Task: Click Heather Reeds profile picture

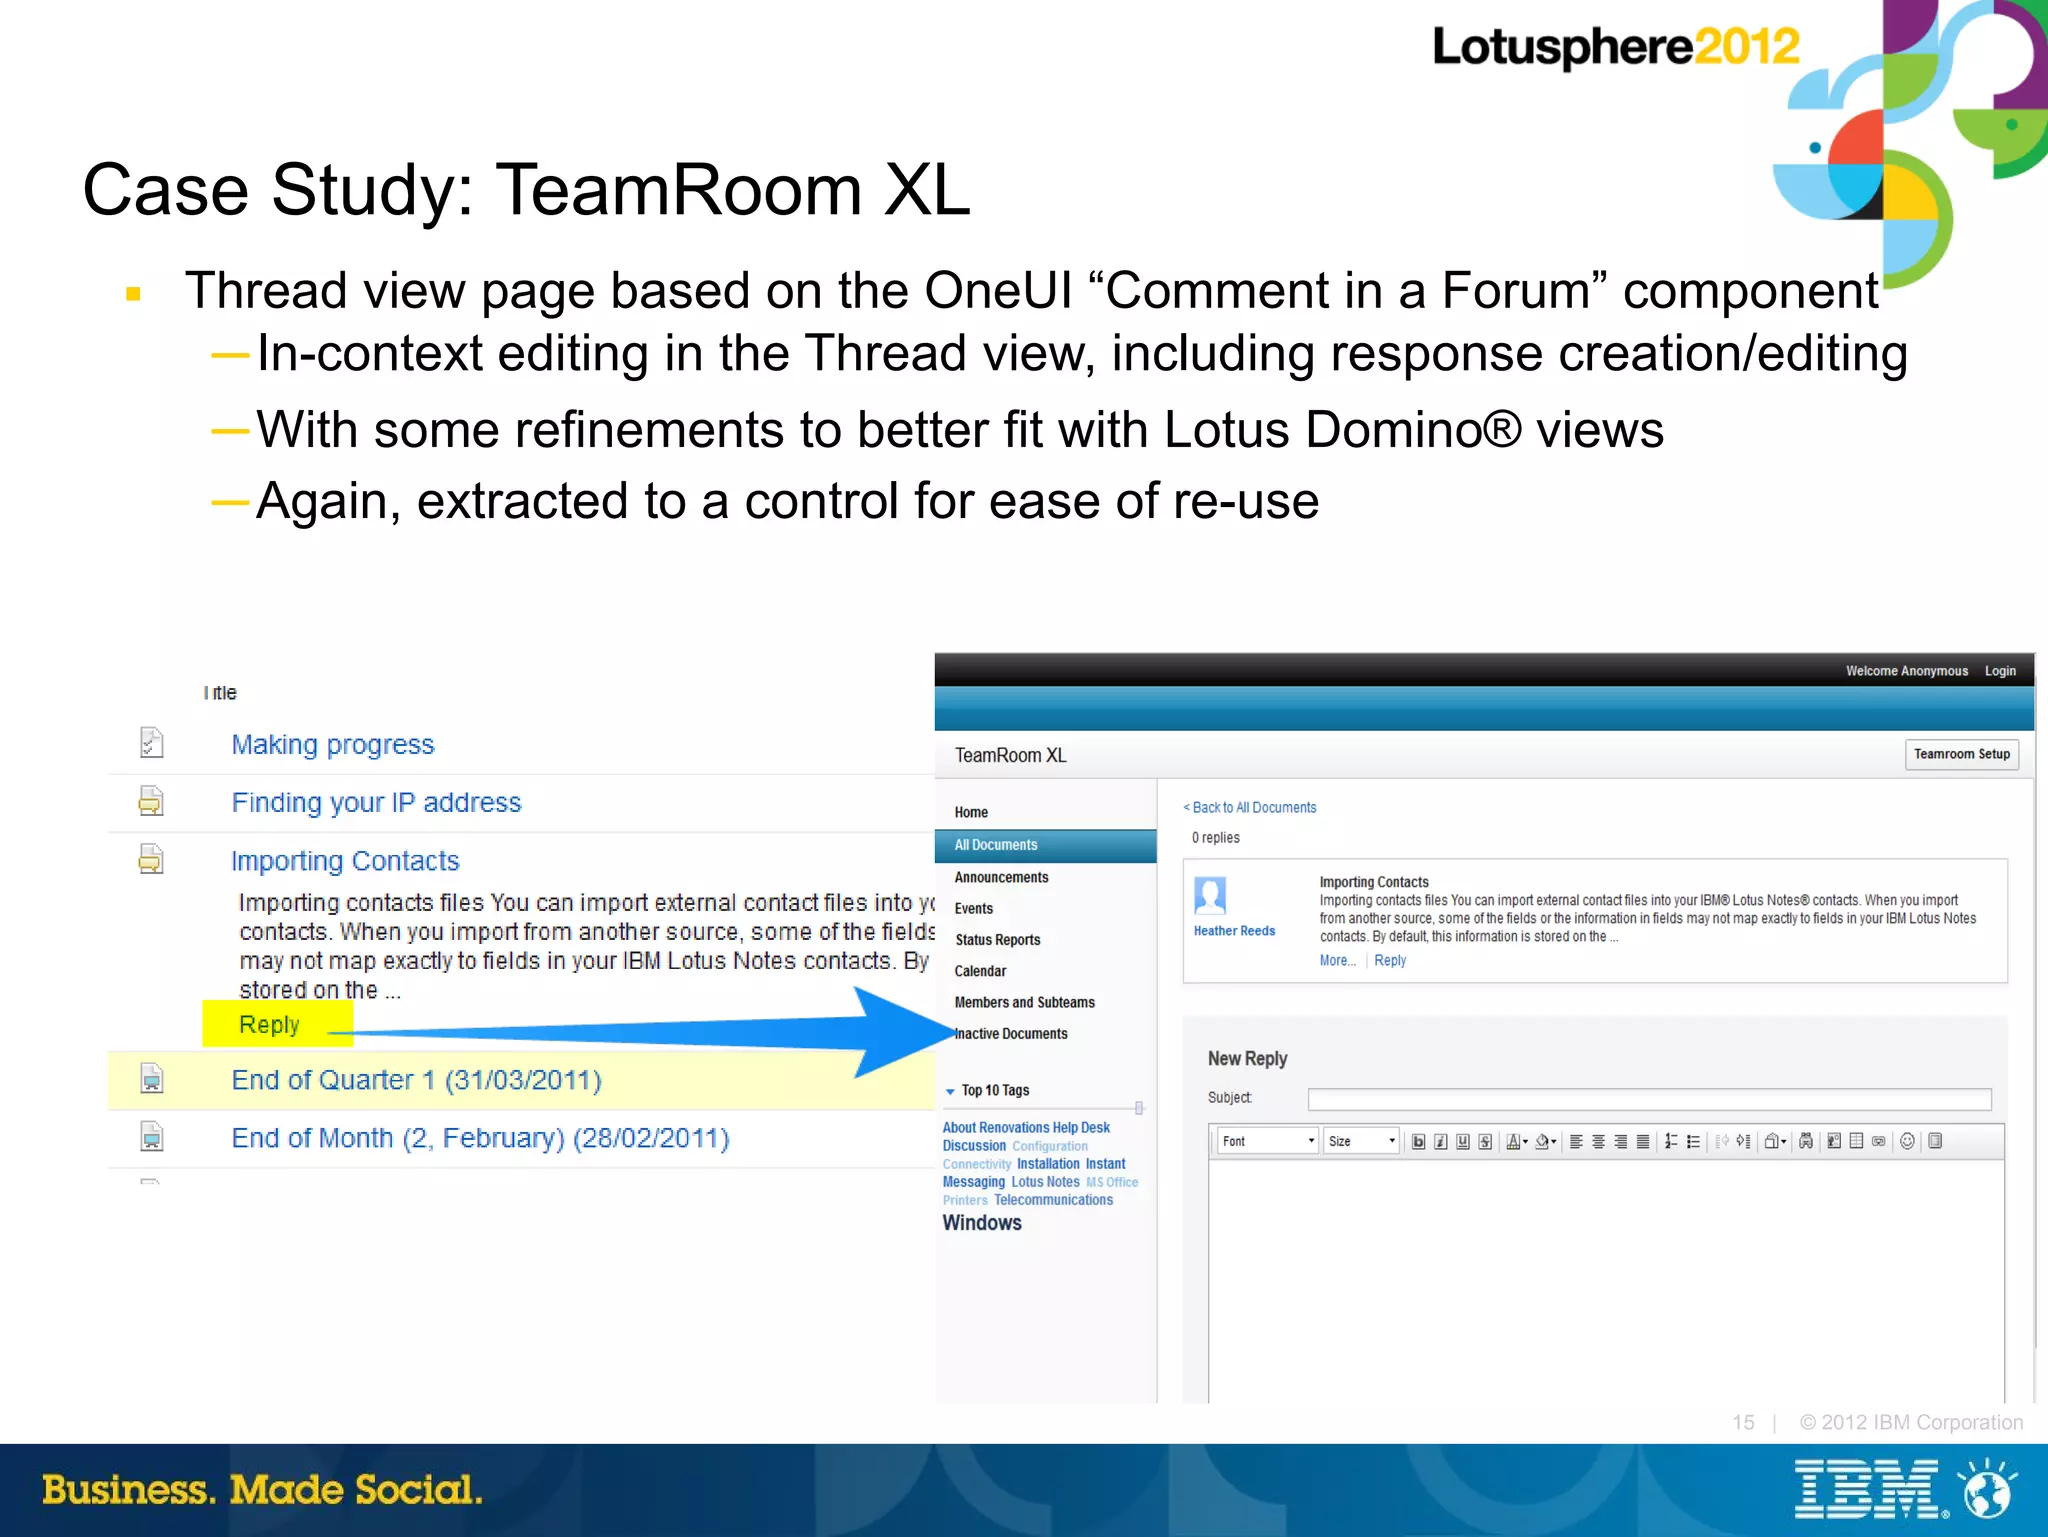Action: (x=1210, y=895)
